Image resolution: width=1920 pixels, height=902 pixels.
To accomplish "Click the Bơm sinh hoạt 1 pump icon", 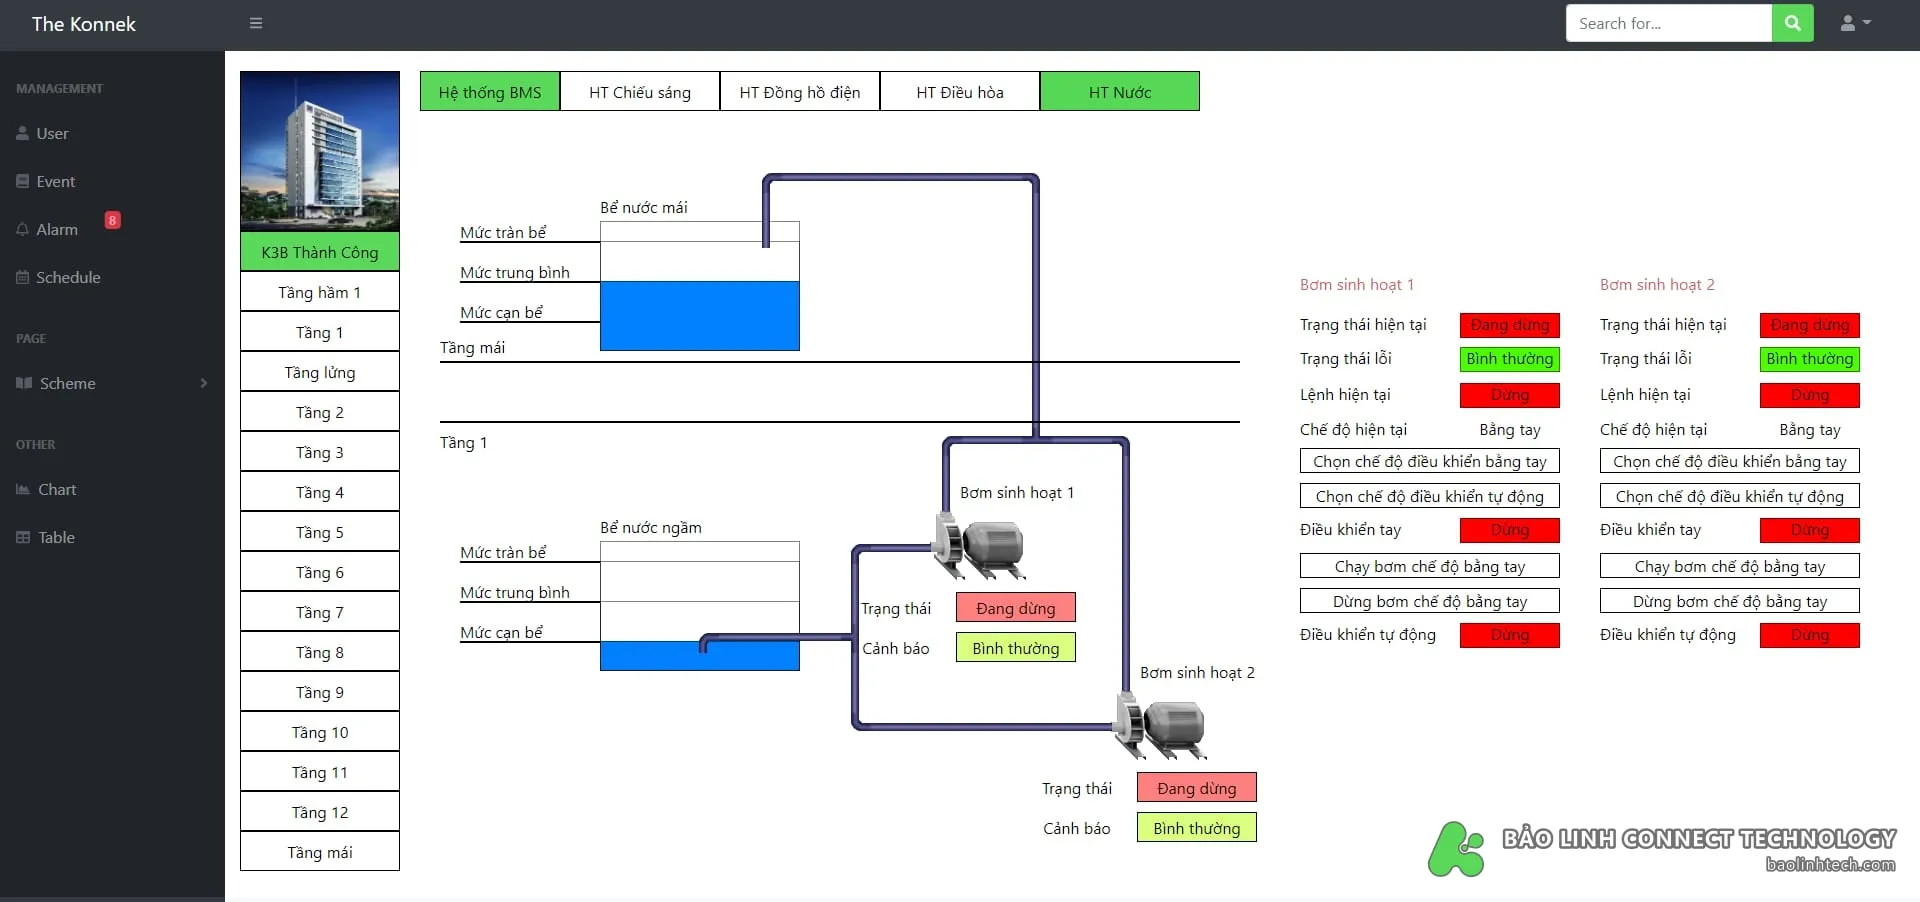I will tap(978, 546).
